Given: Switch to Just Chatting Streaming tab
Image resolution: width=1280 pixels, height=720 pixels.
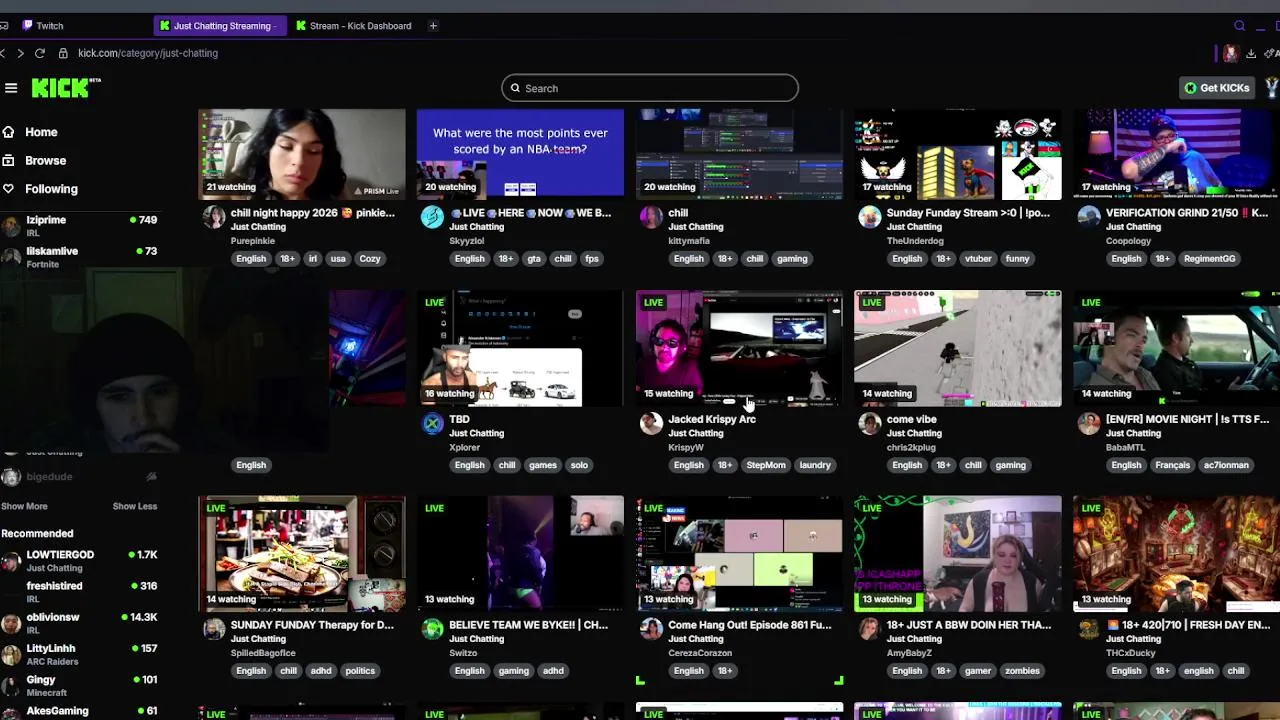Looking at the screenshot, I should coord(220,26).
